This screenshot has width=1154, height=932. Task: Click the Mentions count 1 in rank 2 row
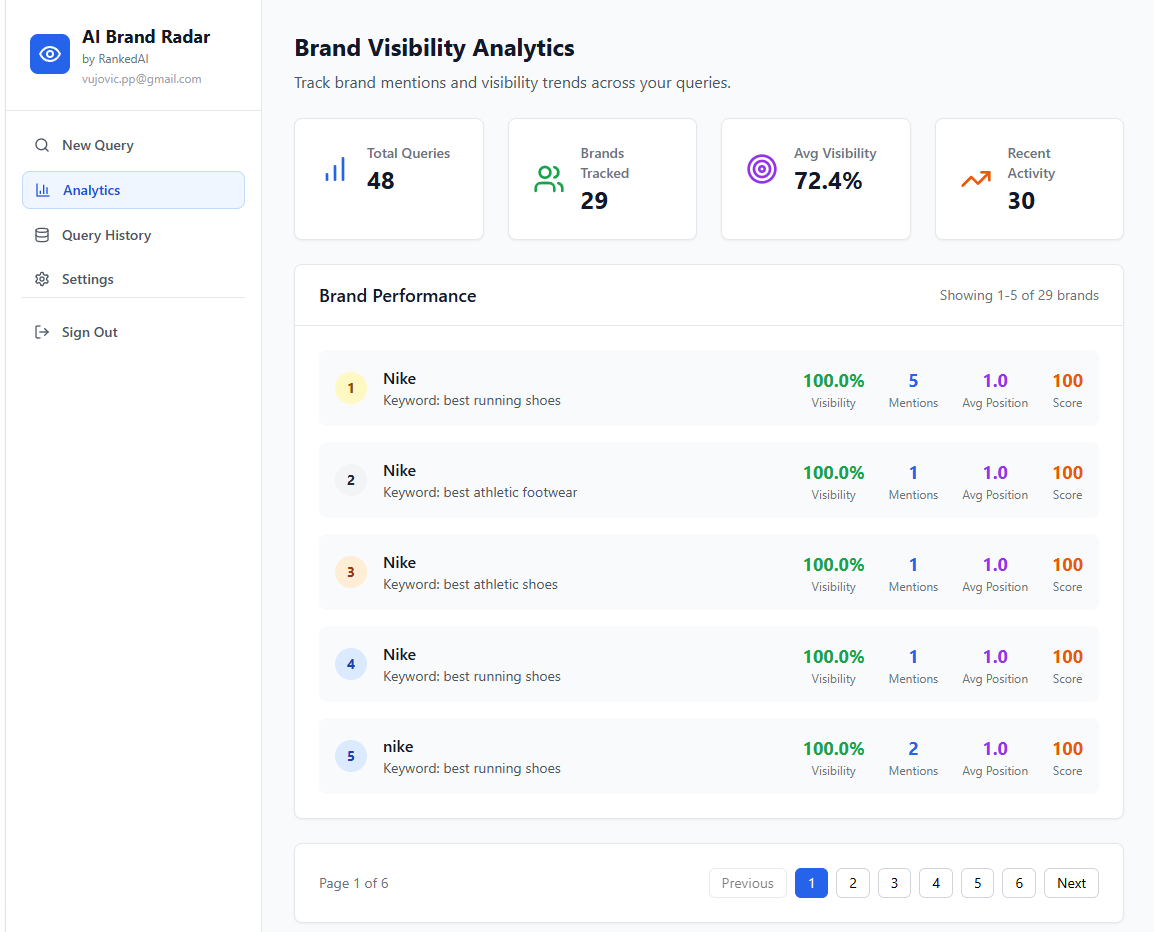pyautogui.click(x=913, y=473)
